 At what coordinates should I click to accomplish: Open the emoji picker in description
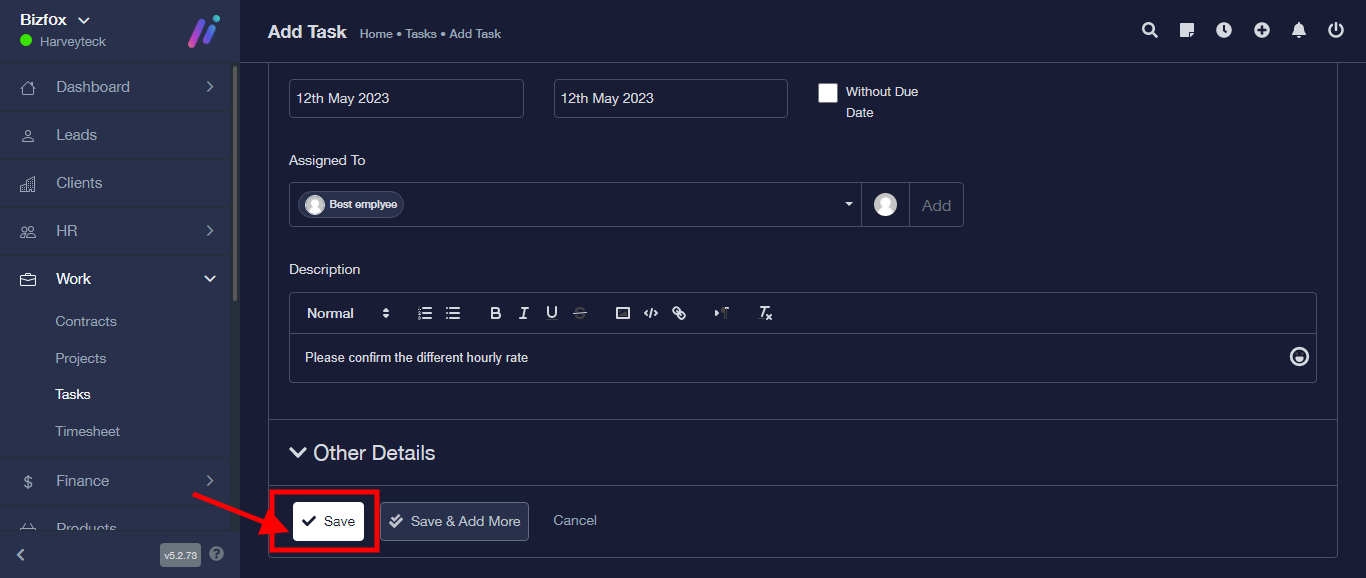tap(1299, 356)
